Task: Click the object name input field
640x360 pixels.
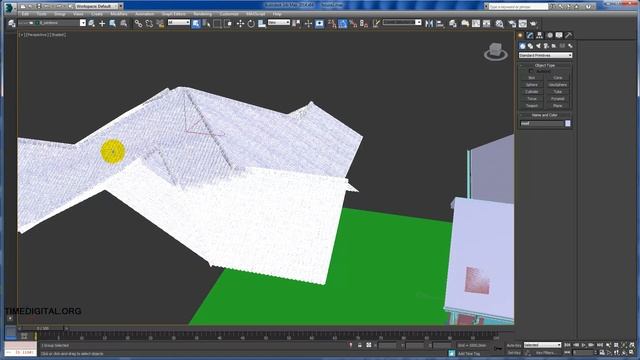Action: coord(542,123)
